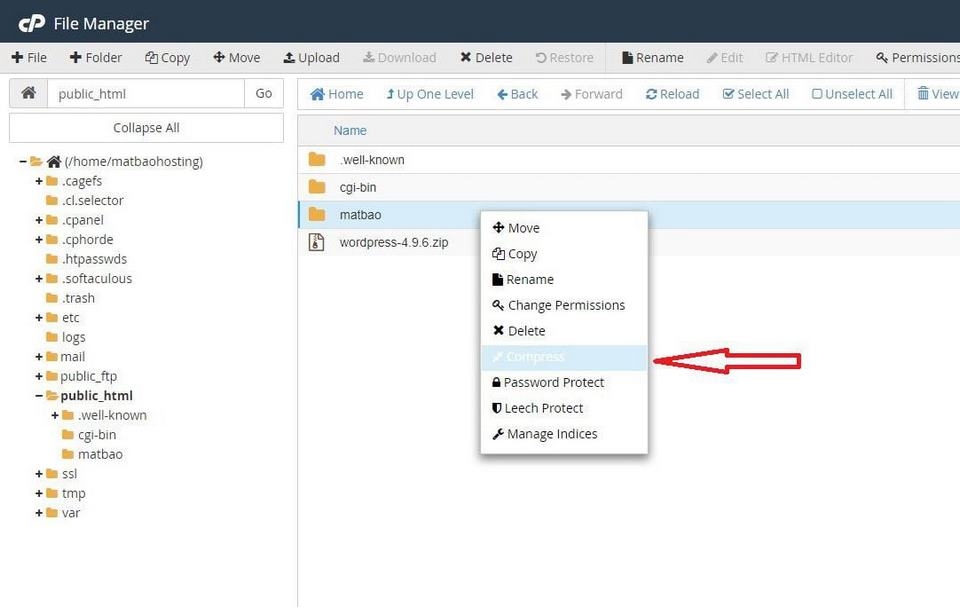The height and width of the screenshot is (607, 960).
Task: Click the Copy toolbar button
Action: (167, 58)
